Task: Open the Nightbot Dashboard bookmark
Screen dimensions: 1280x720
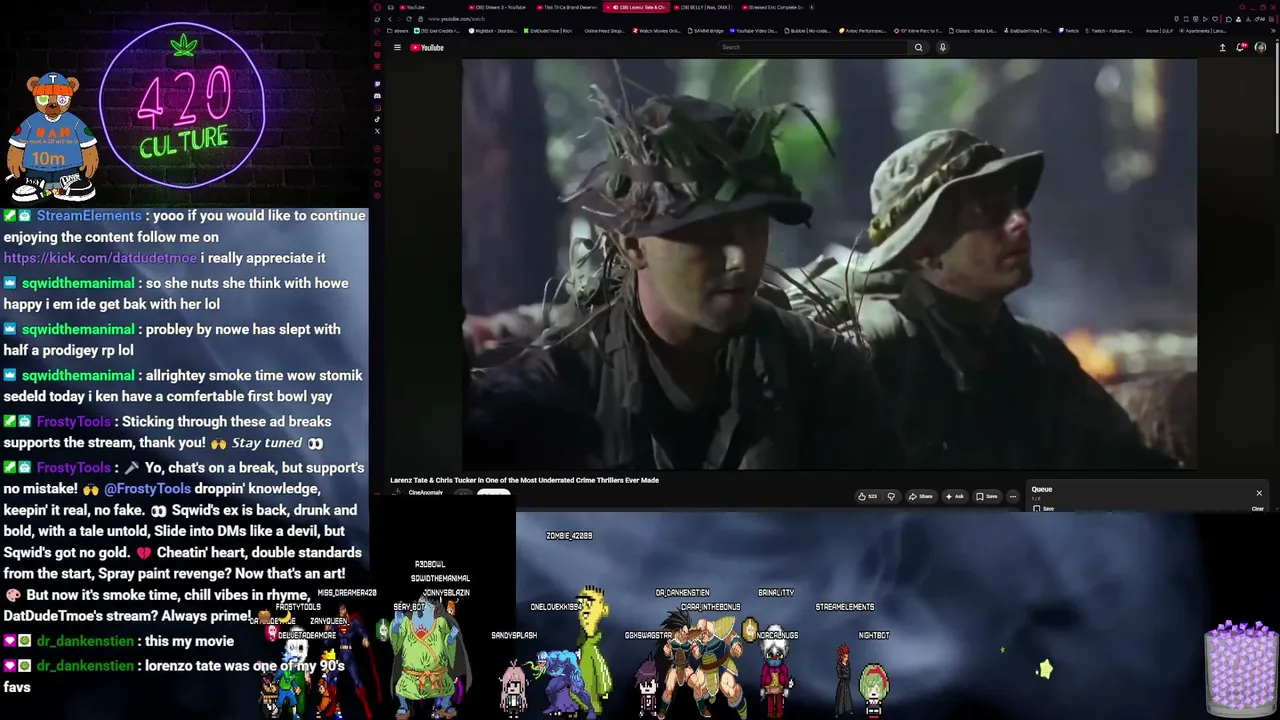Action: tap(494, 31)
